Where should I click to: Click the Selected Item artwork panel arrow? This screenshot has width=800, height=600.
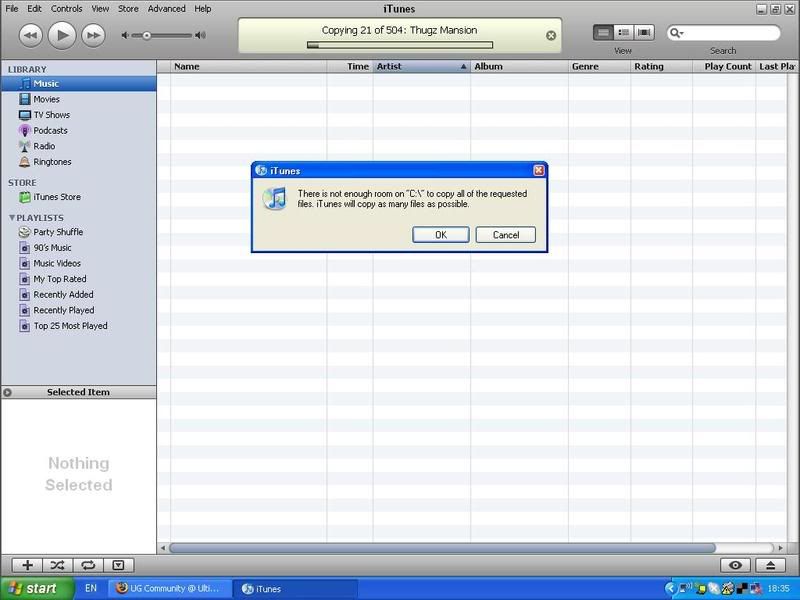(x=7, y=392)
